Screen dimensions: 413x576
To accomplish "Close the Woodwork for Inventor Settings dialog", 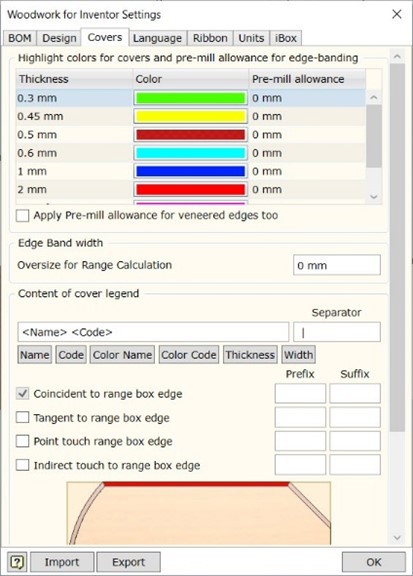I will (396, 14).
